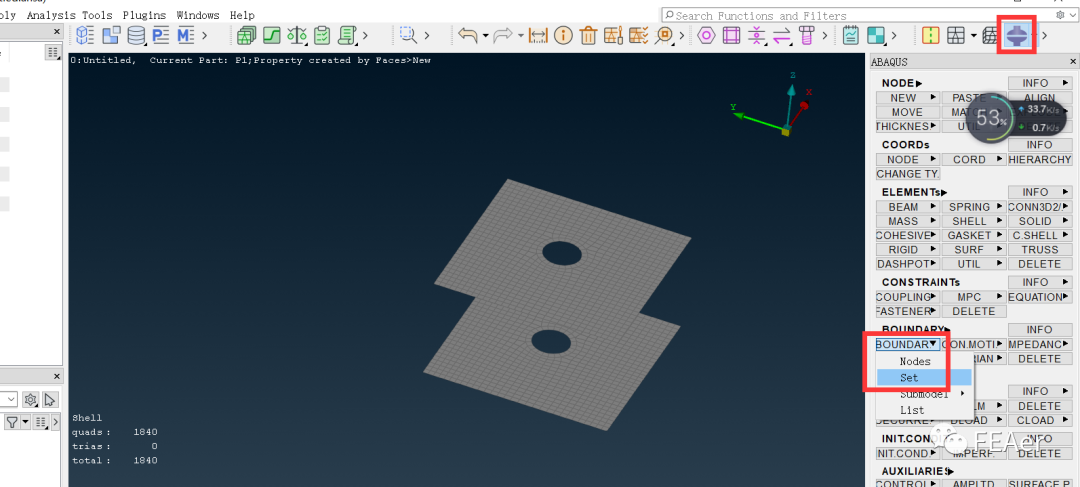Close the ABAQUS deck panel
Image resolution: width=1080 pixels, height=487 pixels.
point(1072,61)
